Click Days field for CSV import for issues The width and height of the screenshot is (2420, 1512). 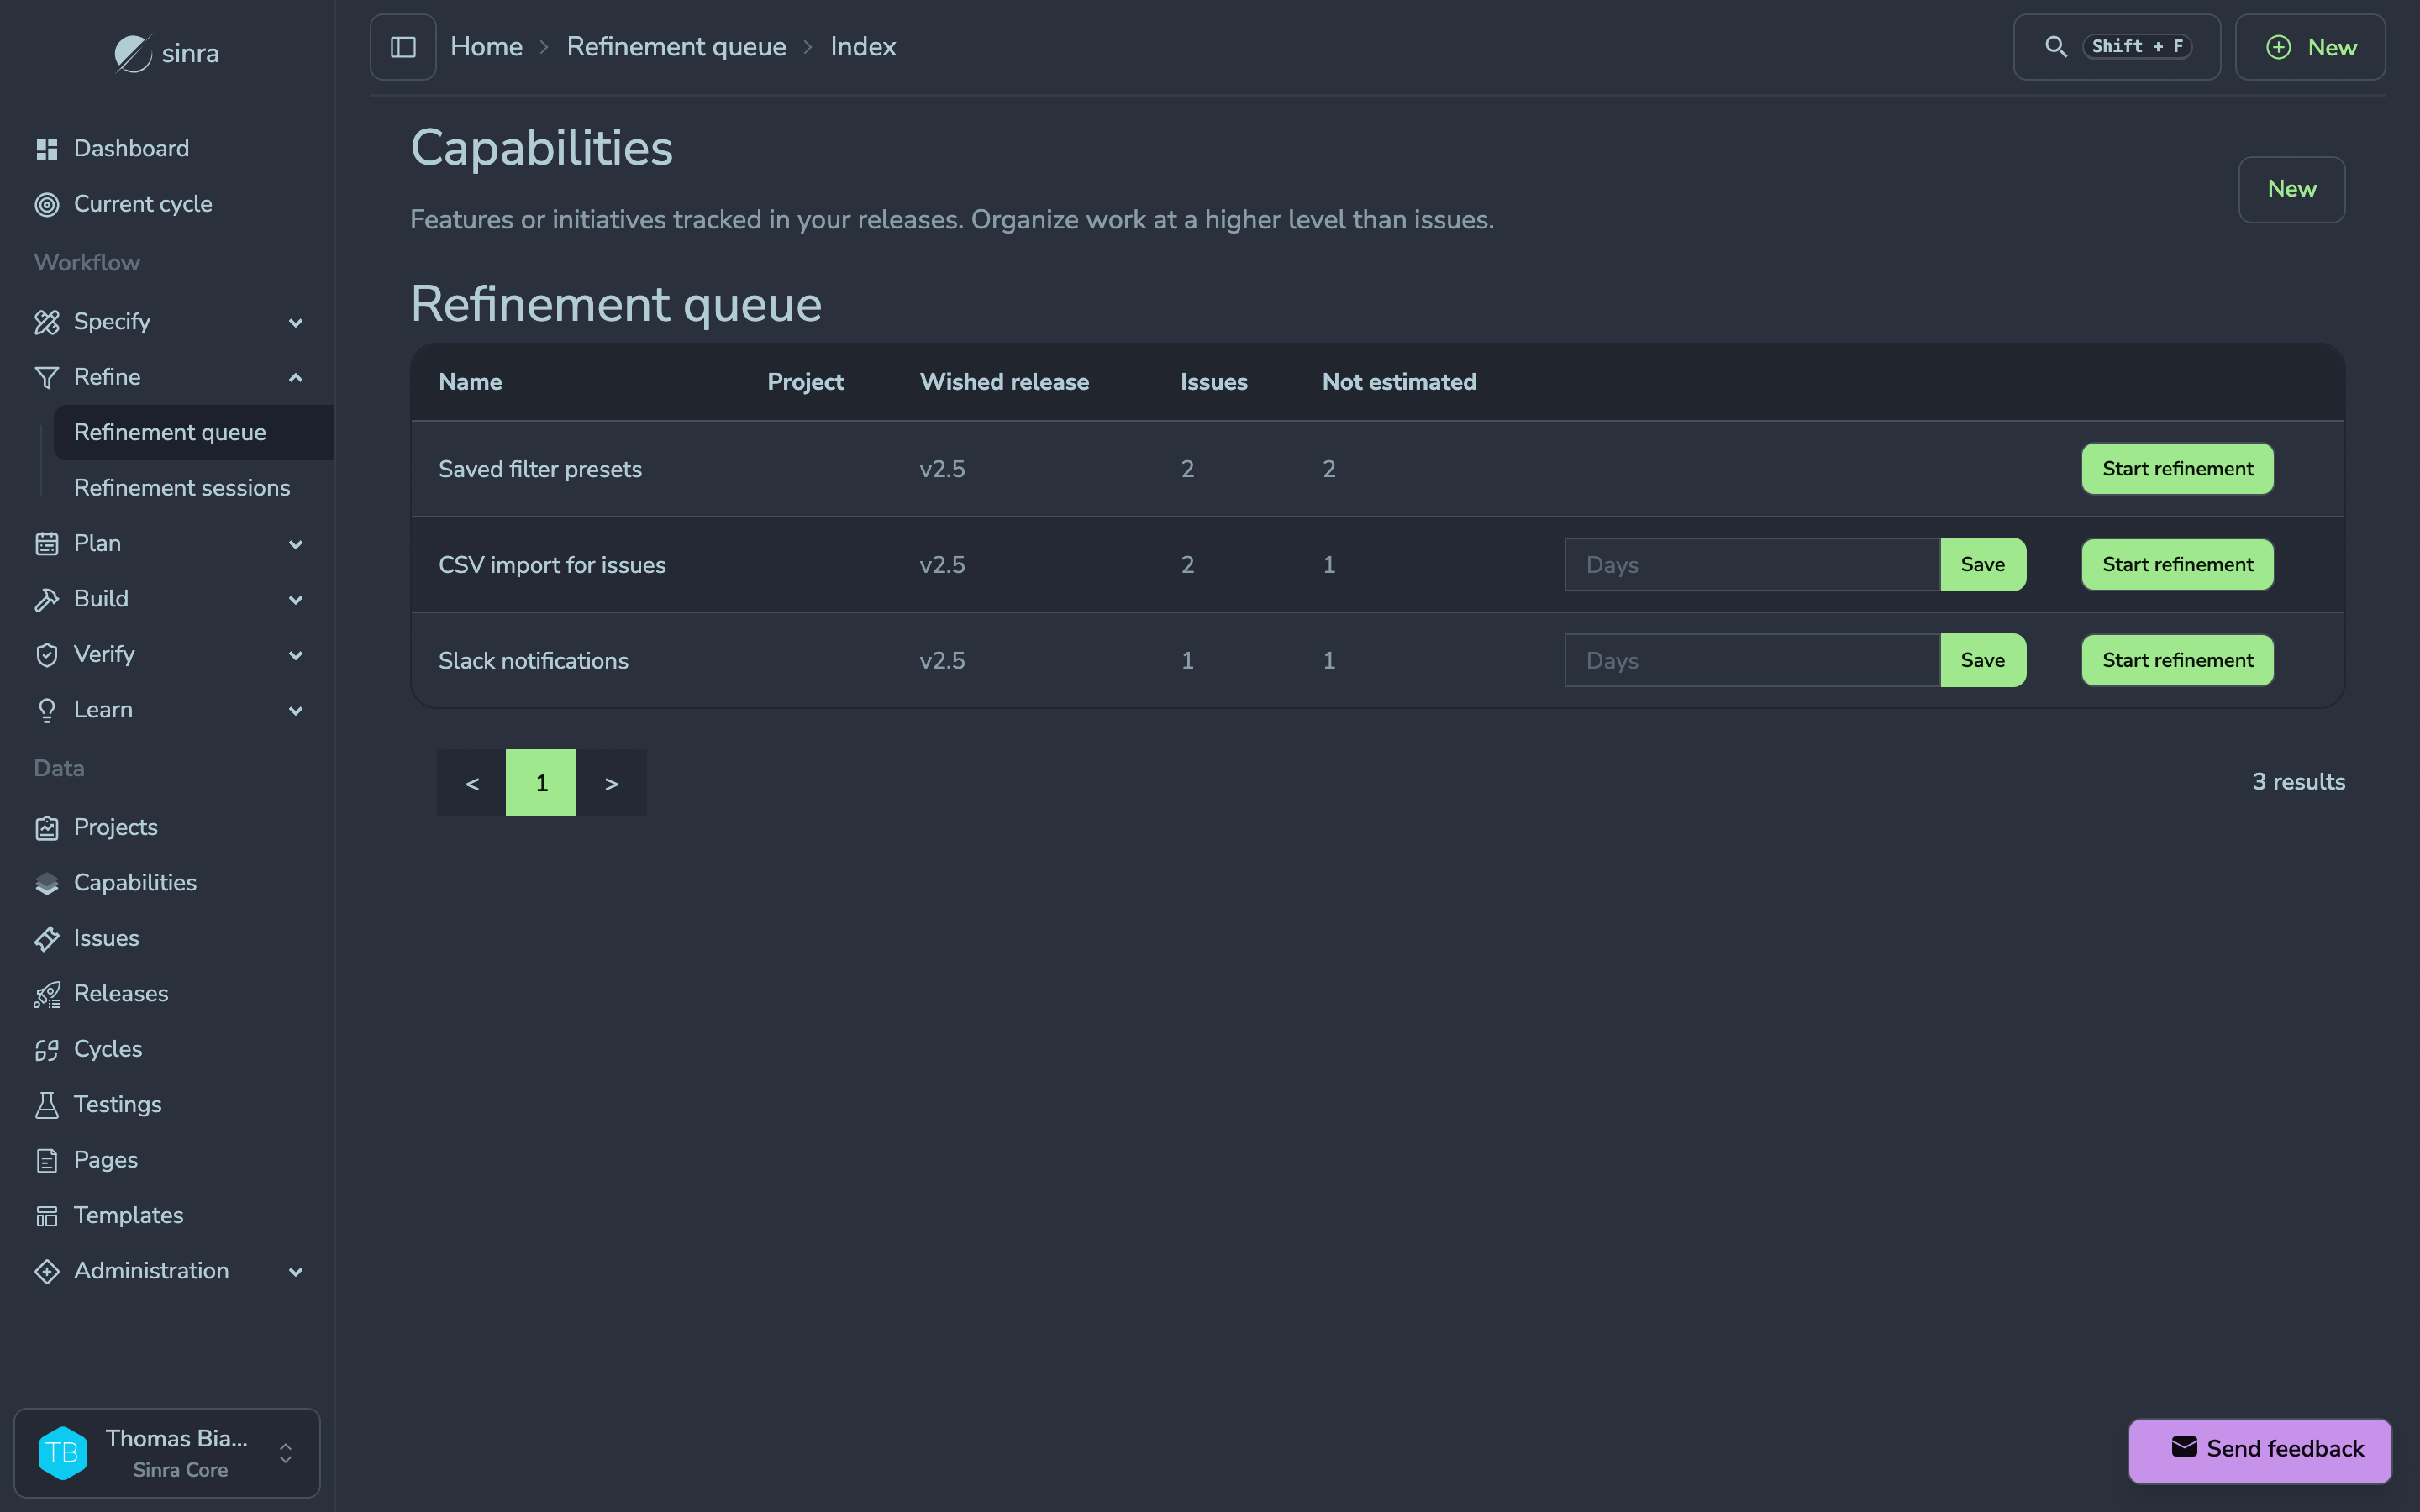tap(1752, 564)
